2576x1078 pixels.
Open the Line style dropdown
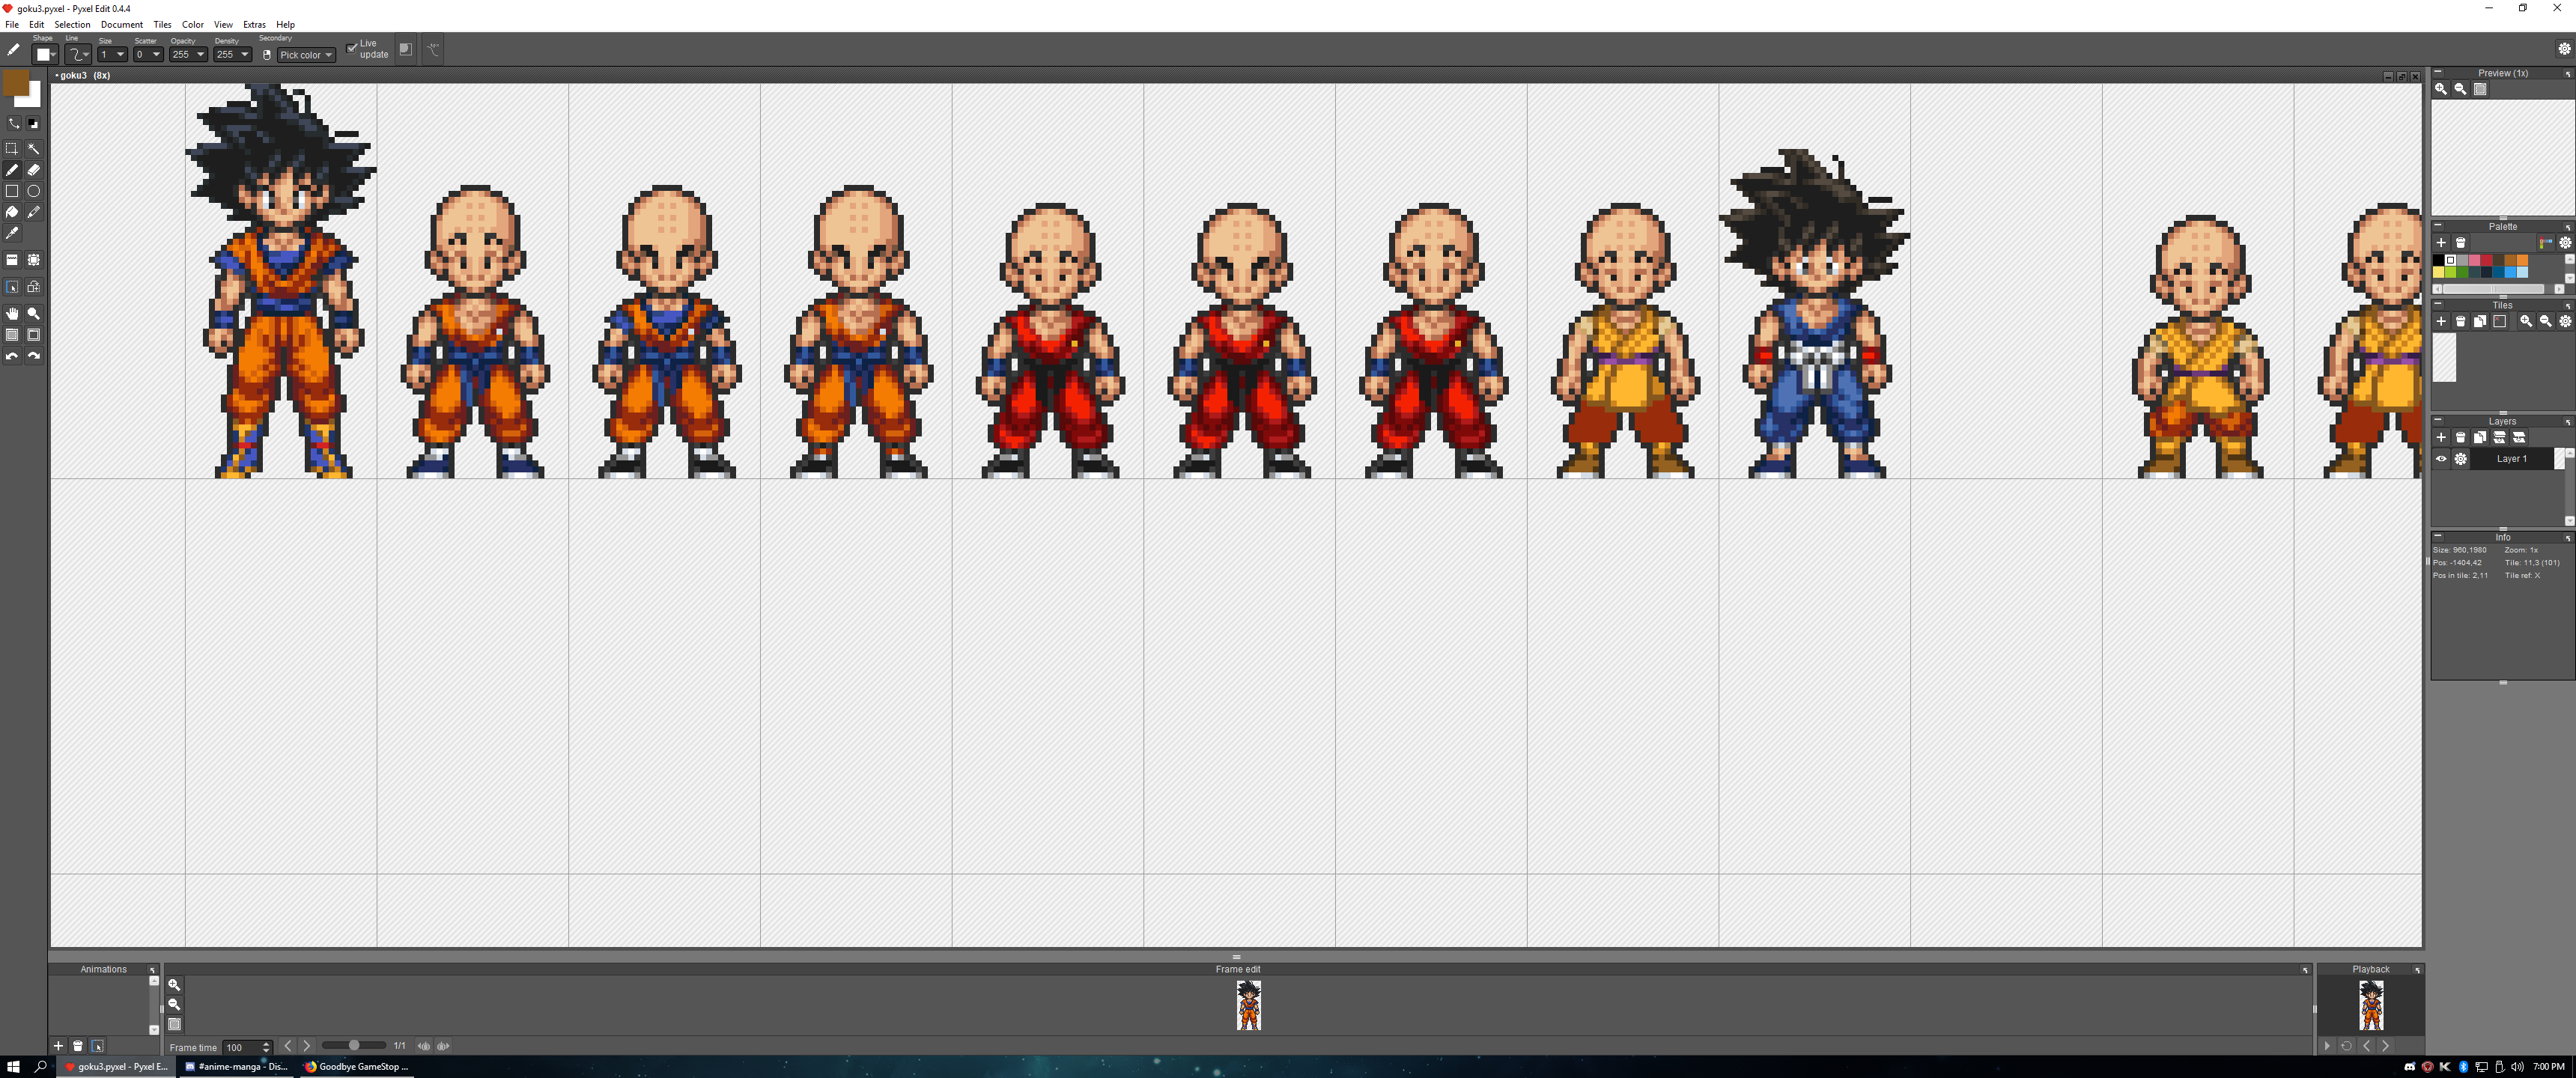[x=78, y=54]
